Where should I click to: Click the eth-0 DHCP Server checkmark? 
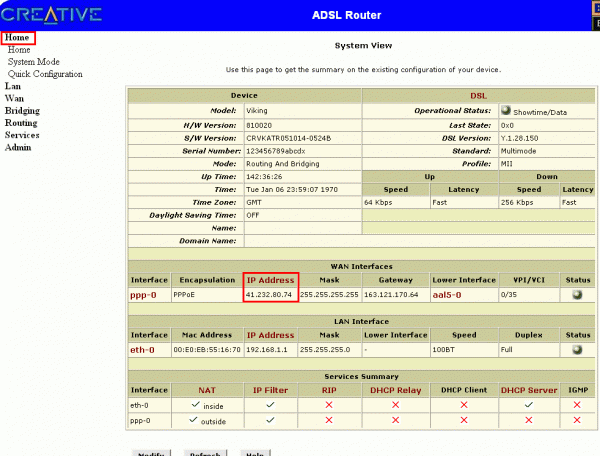click(528, 405)
